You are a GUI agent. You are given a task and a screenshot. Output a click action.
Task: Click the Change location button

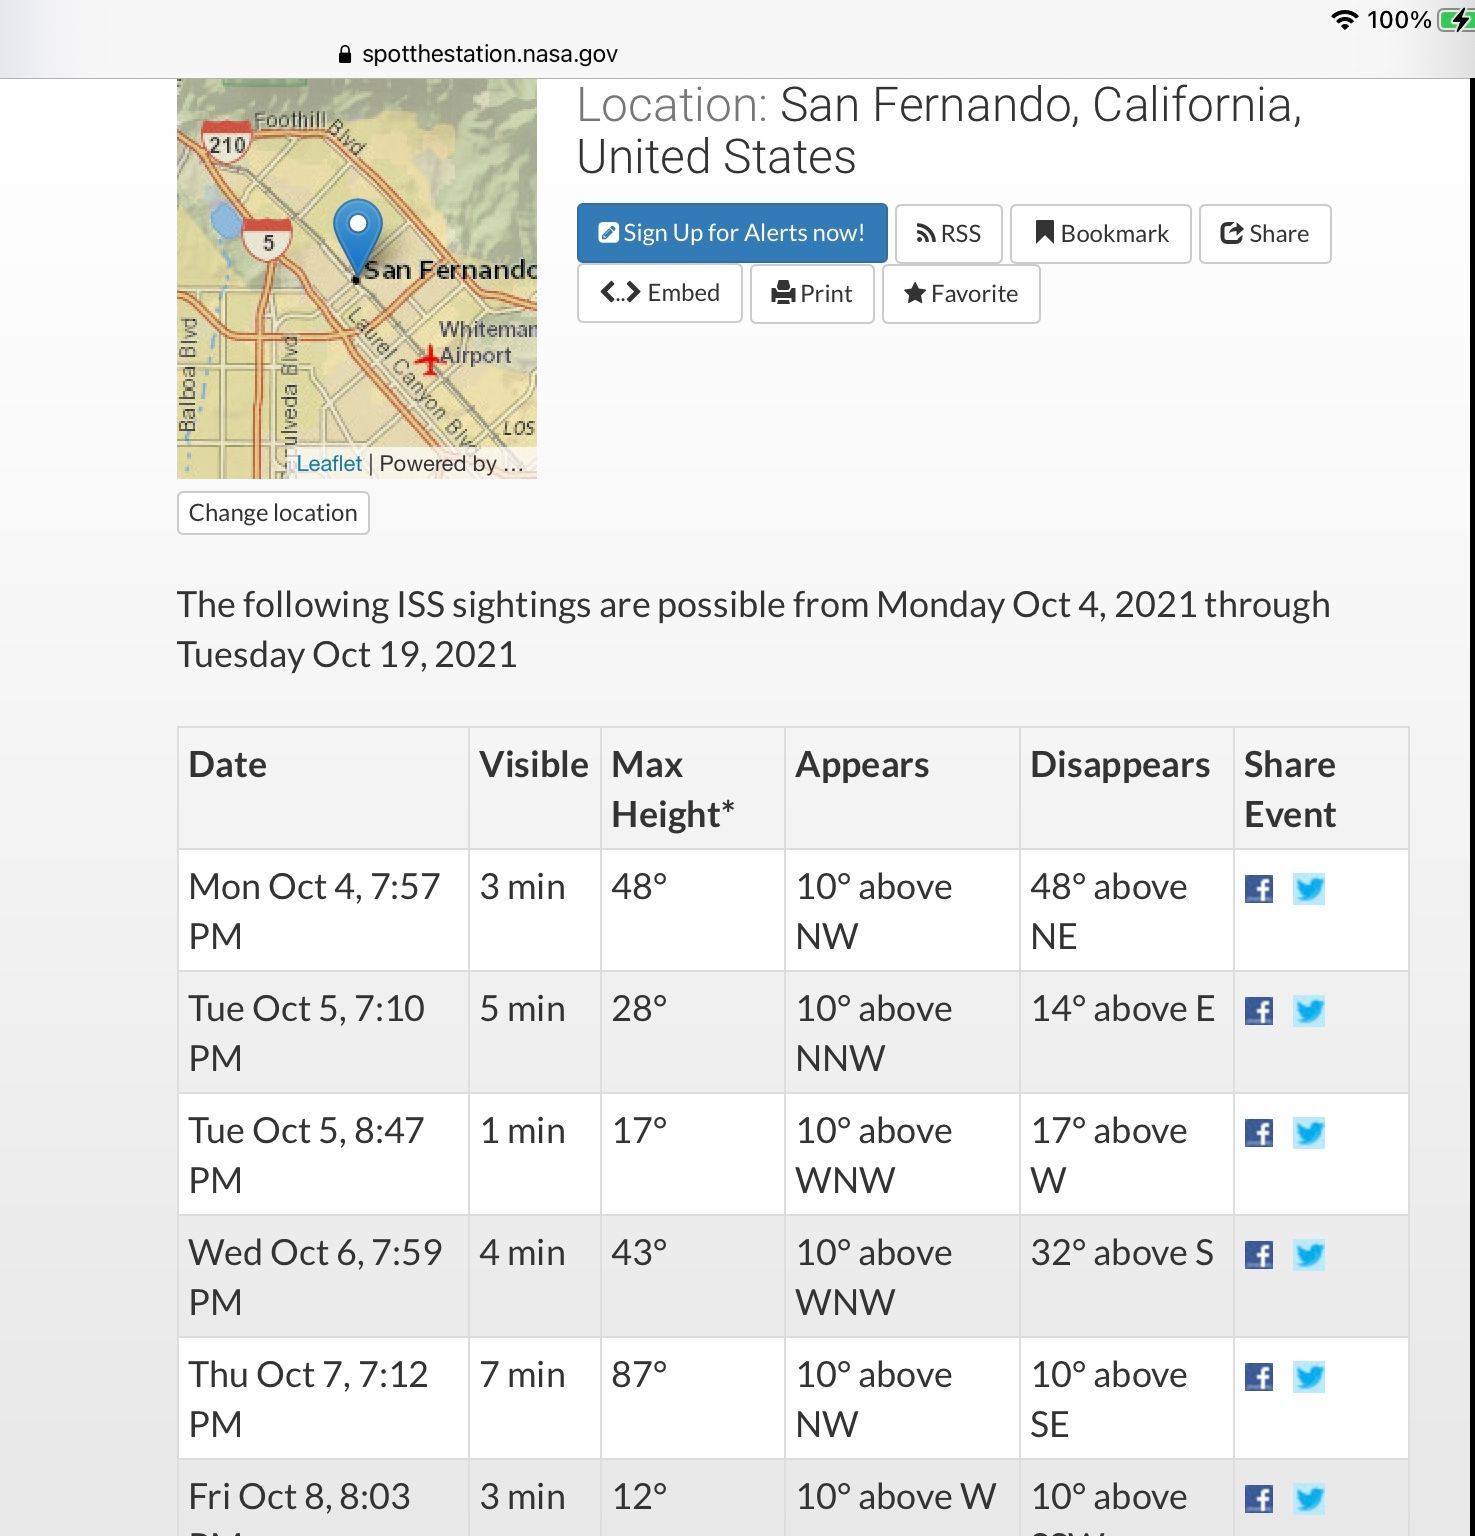pos(273,513)
